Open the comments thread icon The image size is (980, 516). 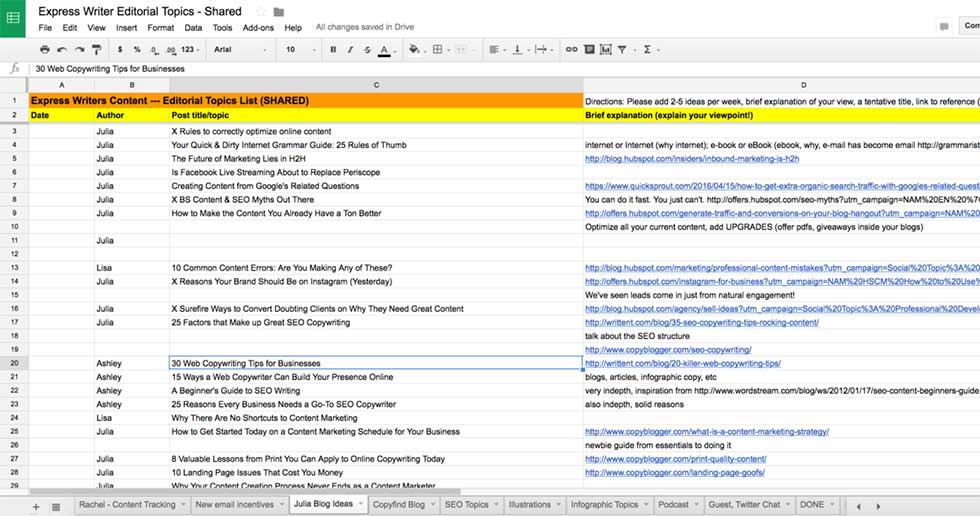pos(944,26)
